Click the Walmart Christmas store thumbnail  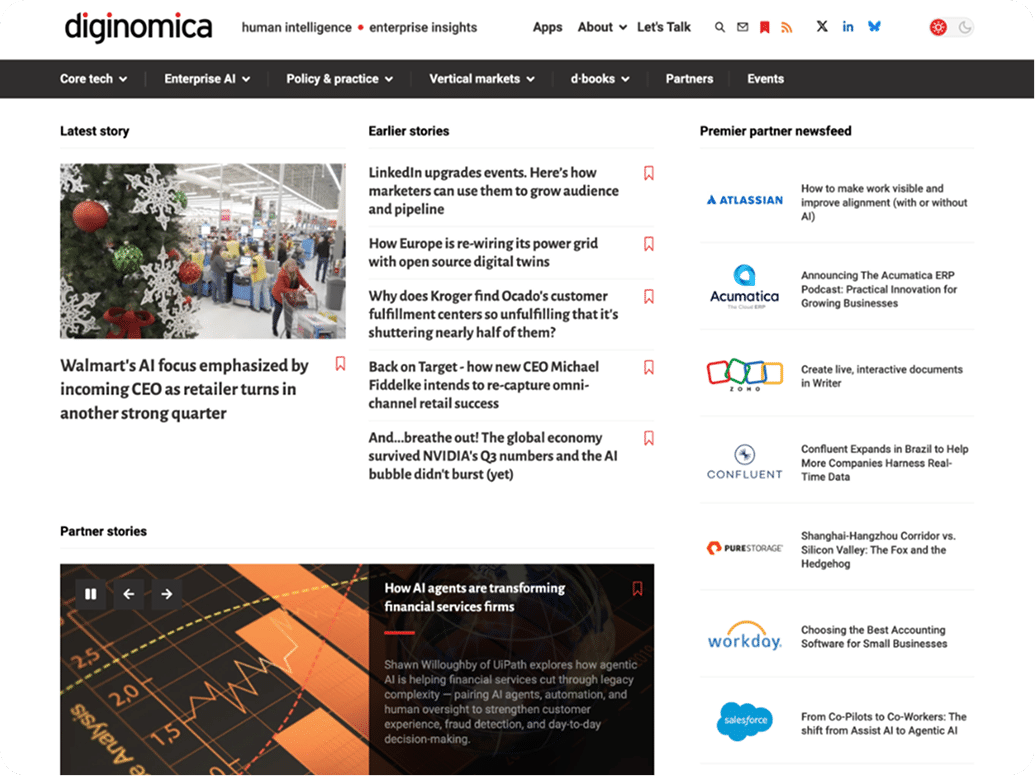click(202, 251)
